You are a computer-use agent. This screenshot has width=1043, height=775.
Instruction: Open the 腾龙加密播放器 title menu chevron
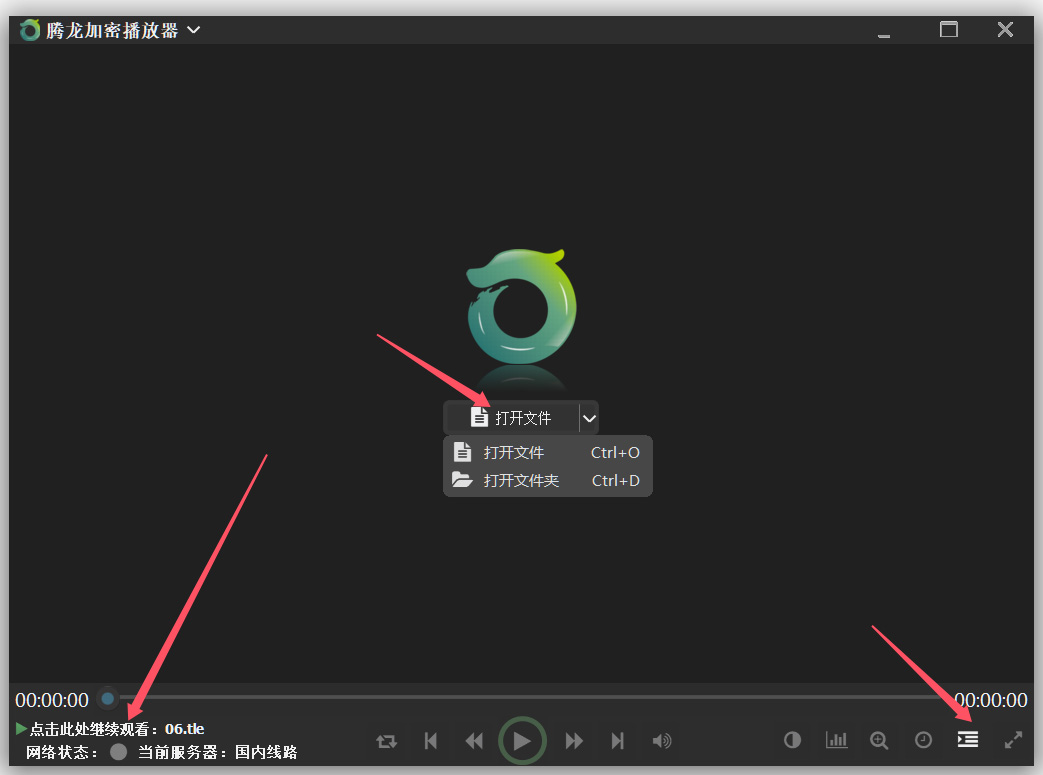(x=194, y=30)
